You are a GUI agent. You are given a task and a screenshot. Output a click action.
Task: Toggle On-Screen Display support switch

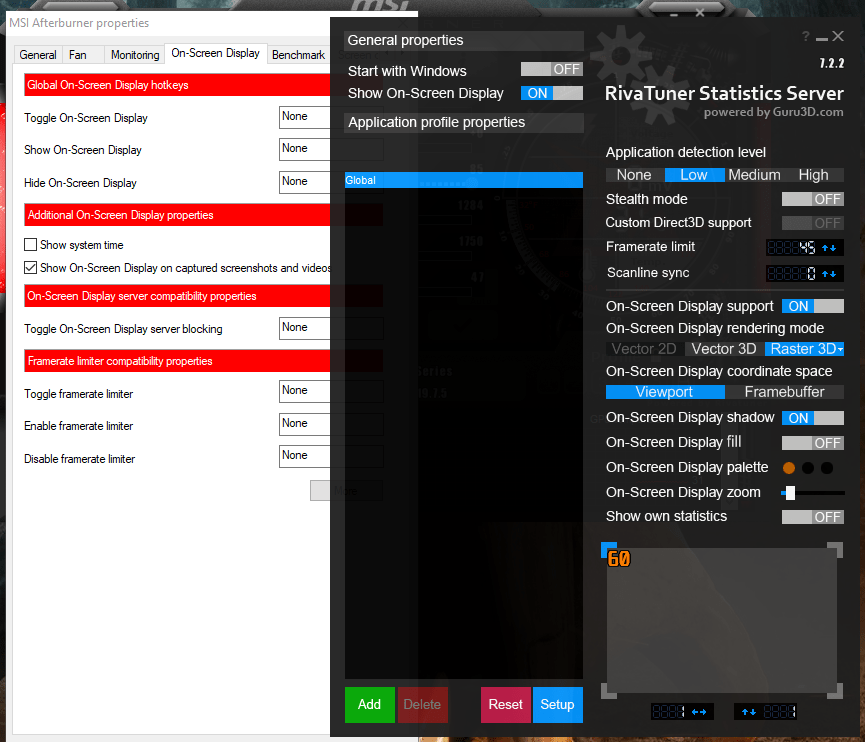tap(813, 306)
